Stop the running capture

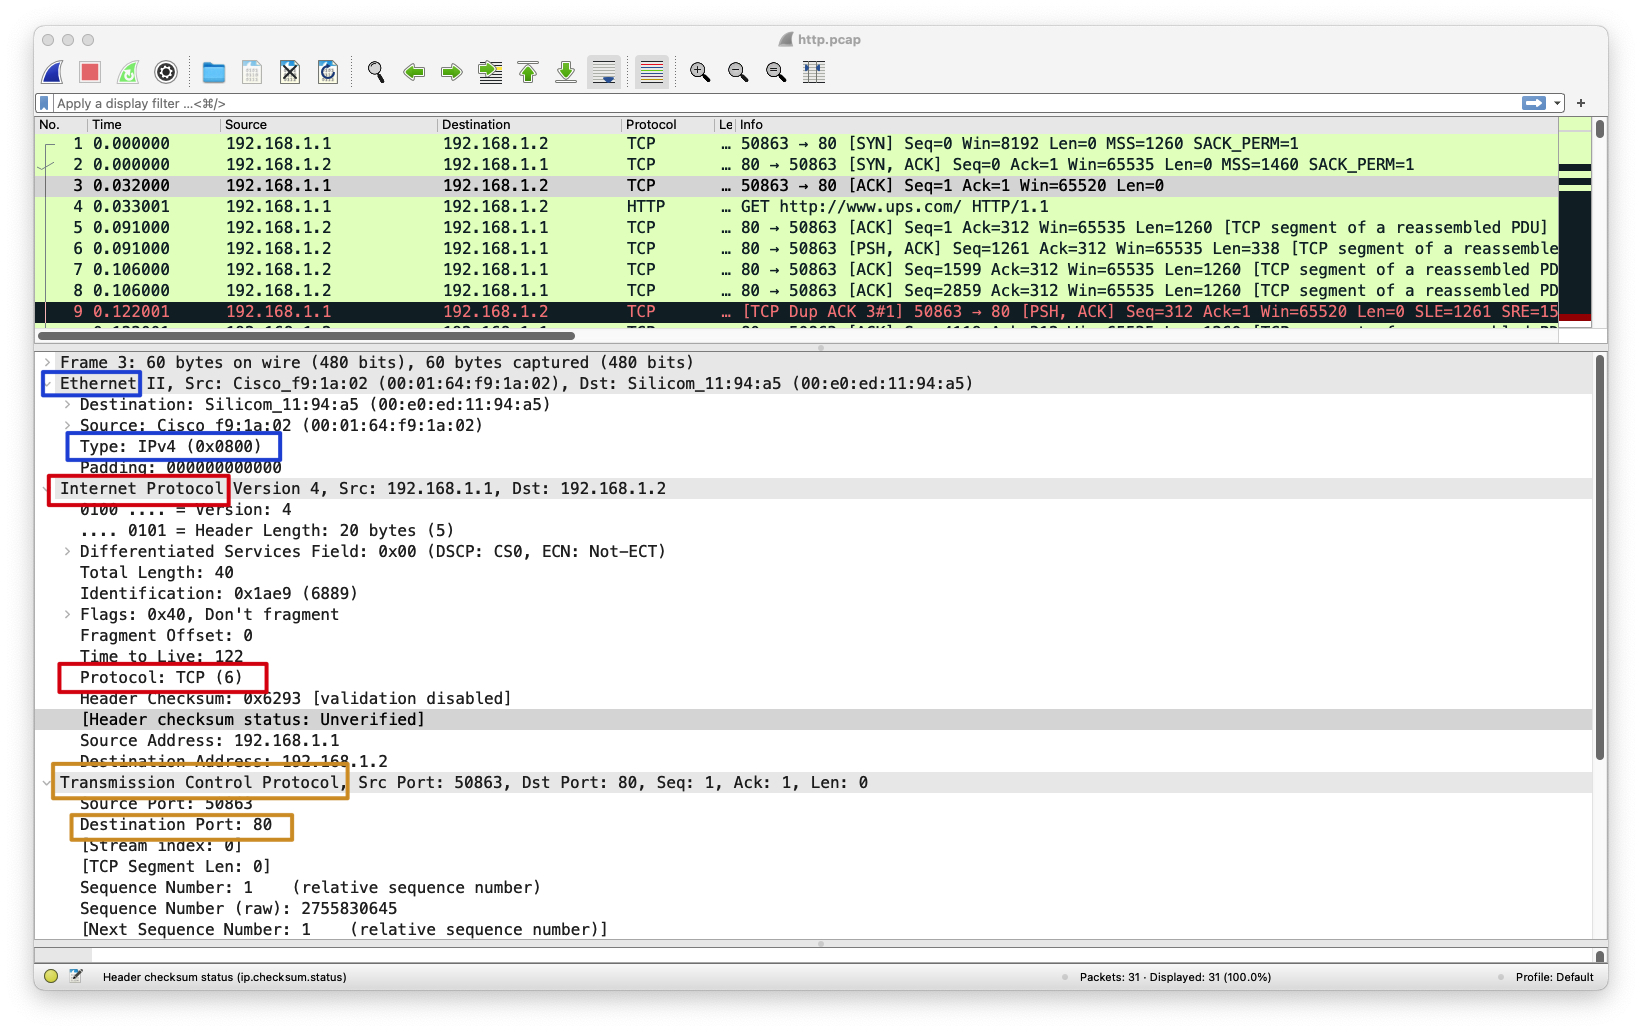(90, 71)
